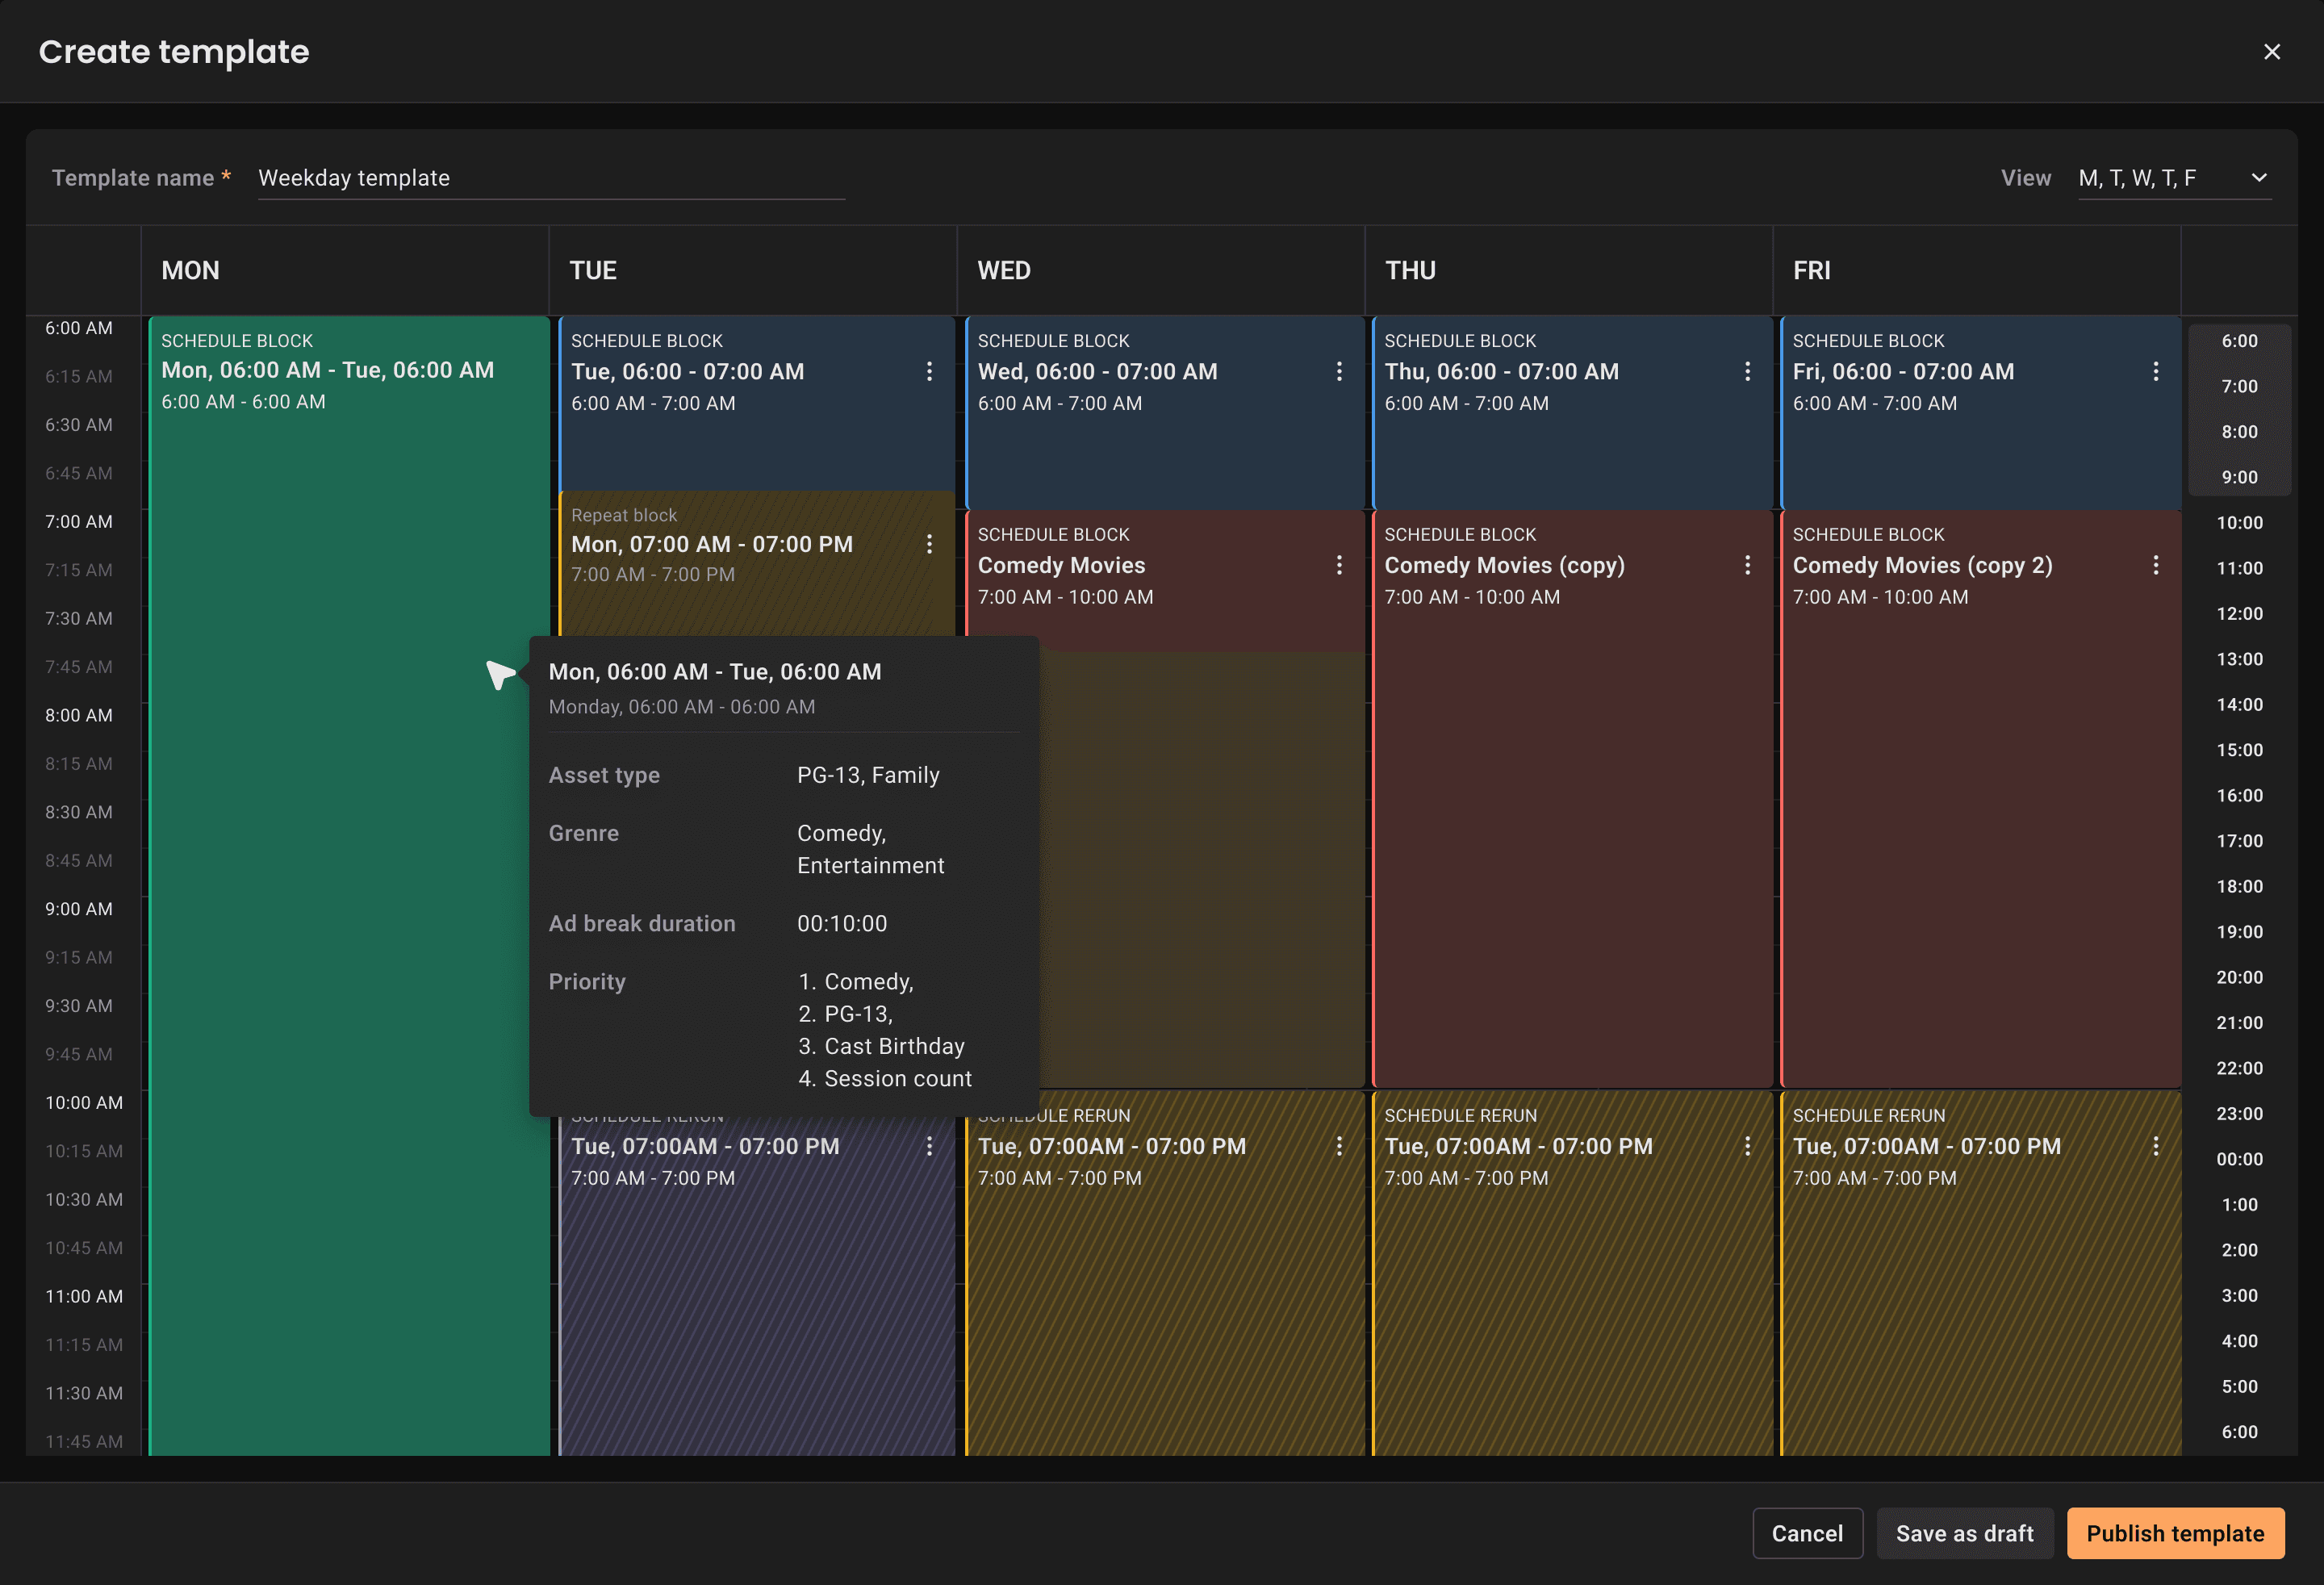
Task: Click the Template name input field
Action: pos(550,178)
